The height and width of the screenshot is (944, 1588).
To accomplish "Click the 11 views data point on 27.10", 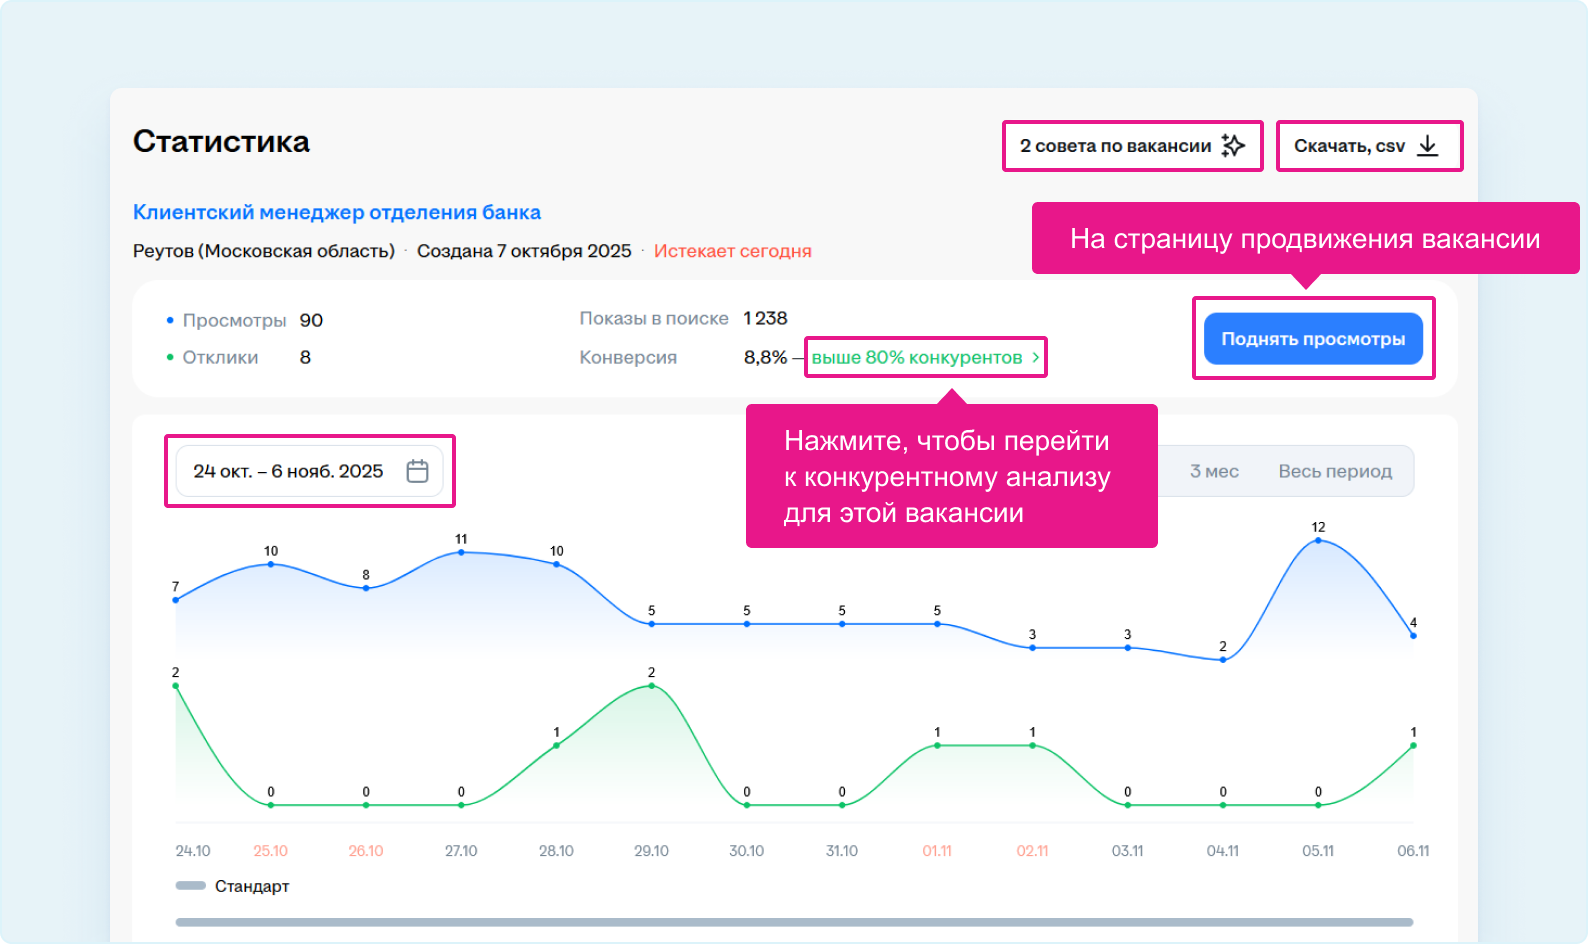I will (461, 552).
